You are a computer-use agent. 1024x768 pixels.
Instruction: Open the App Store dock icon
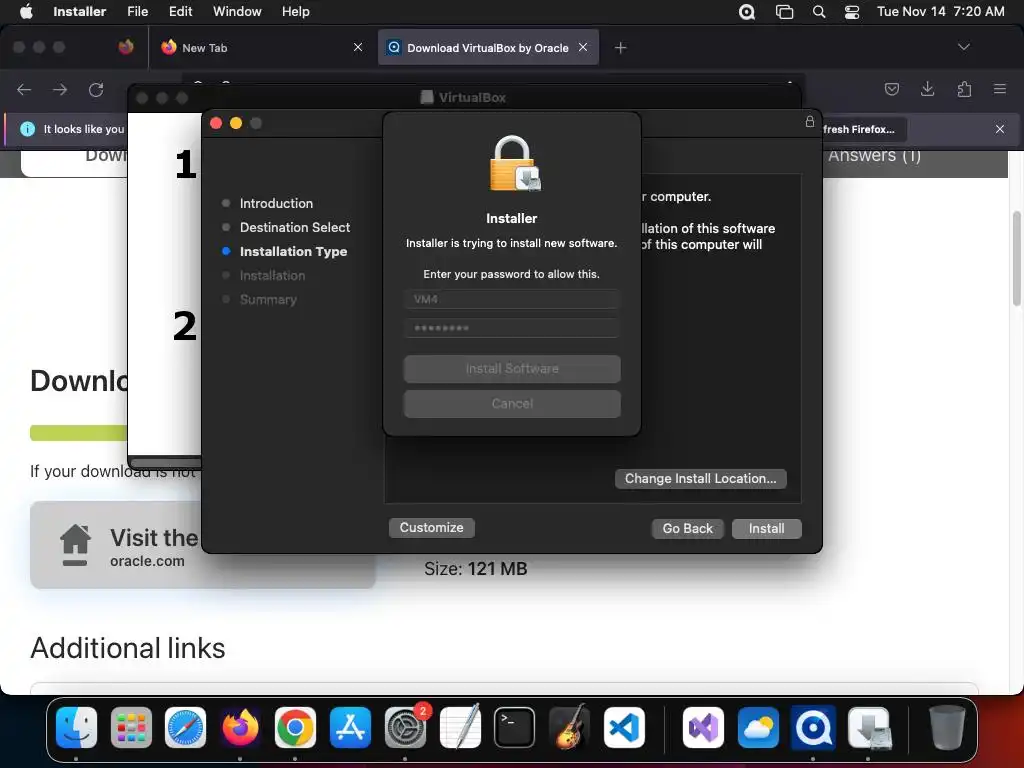click(350, 727)
